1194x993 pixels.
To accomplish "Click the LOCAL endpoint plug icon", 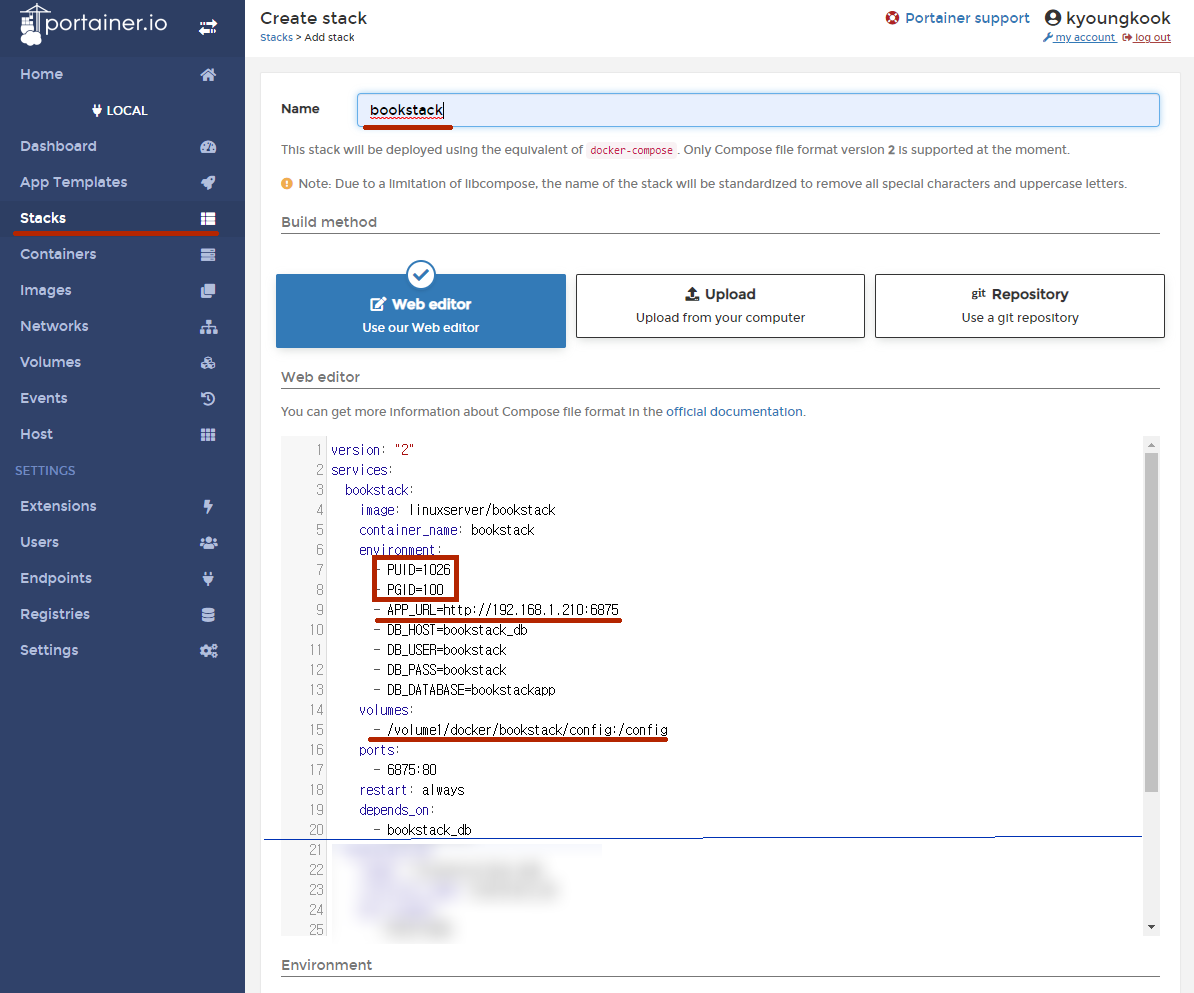I will point(97,110).
